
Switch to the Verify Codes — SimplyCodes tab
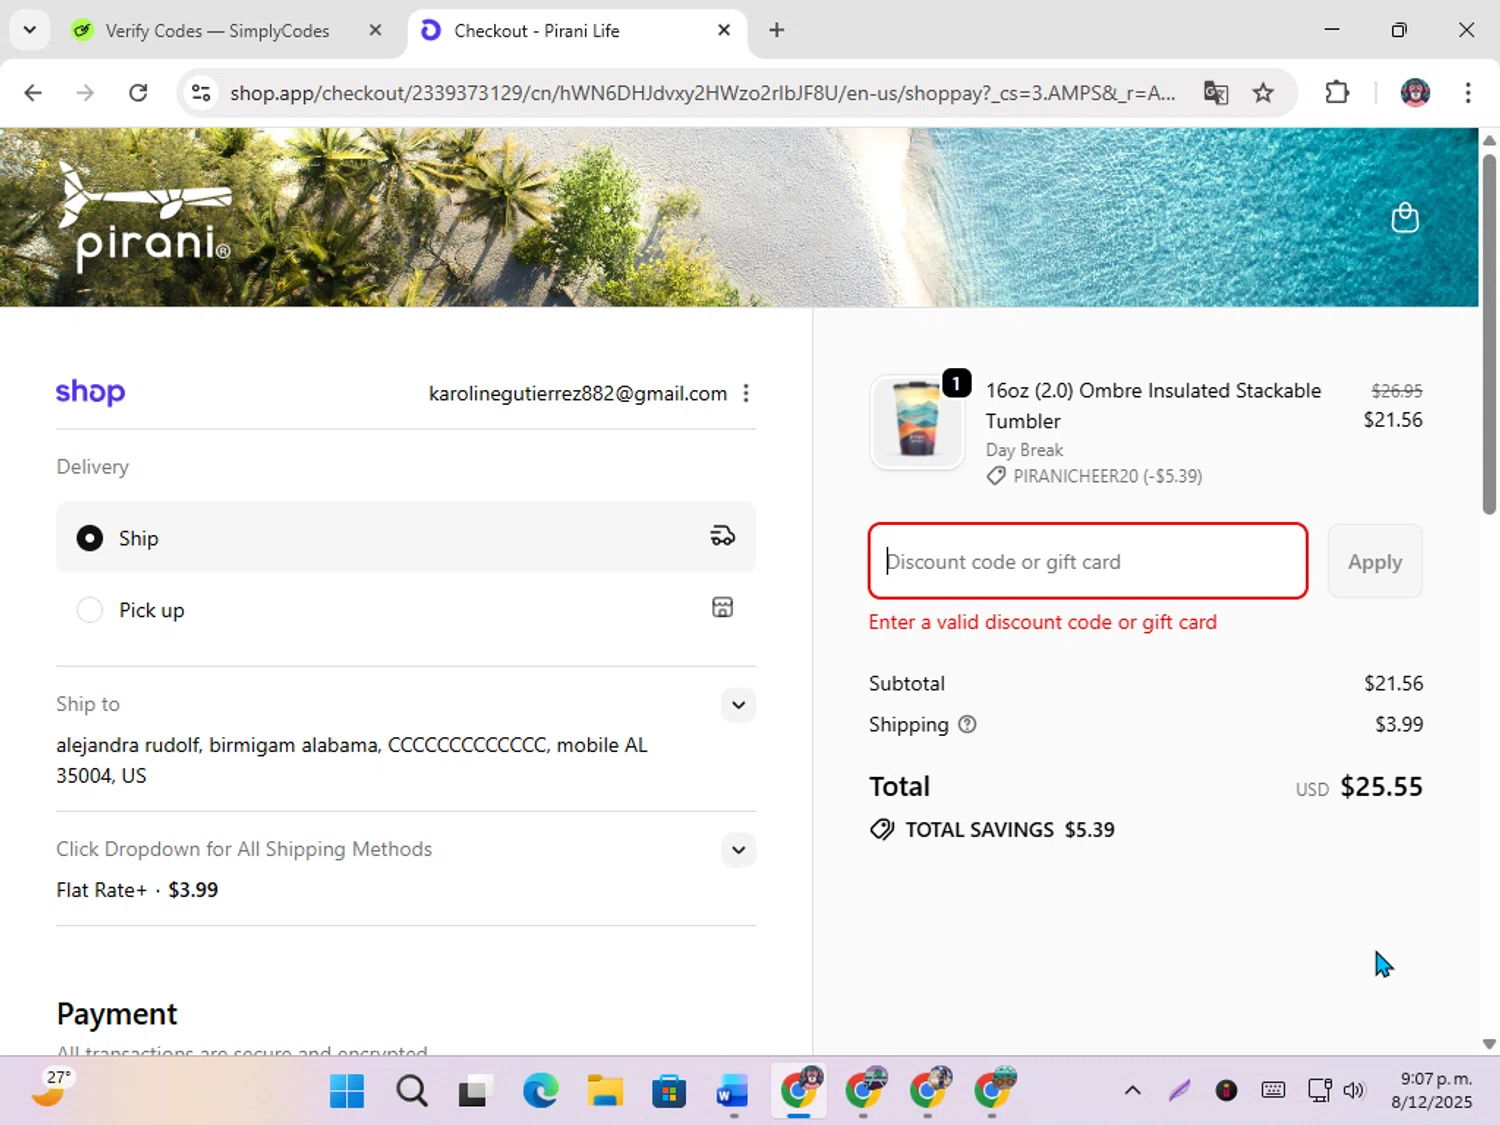coord(216,31)
